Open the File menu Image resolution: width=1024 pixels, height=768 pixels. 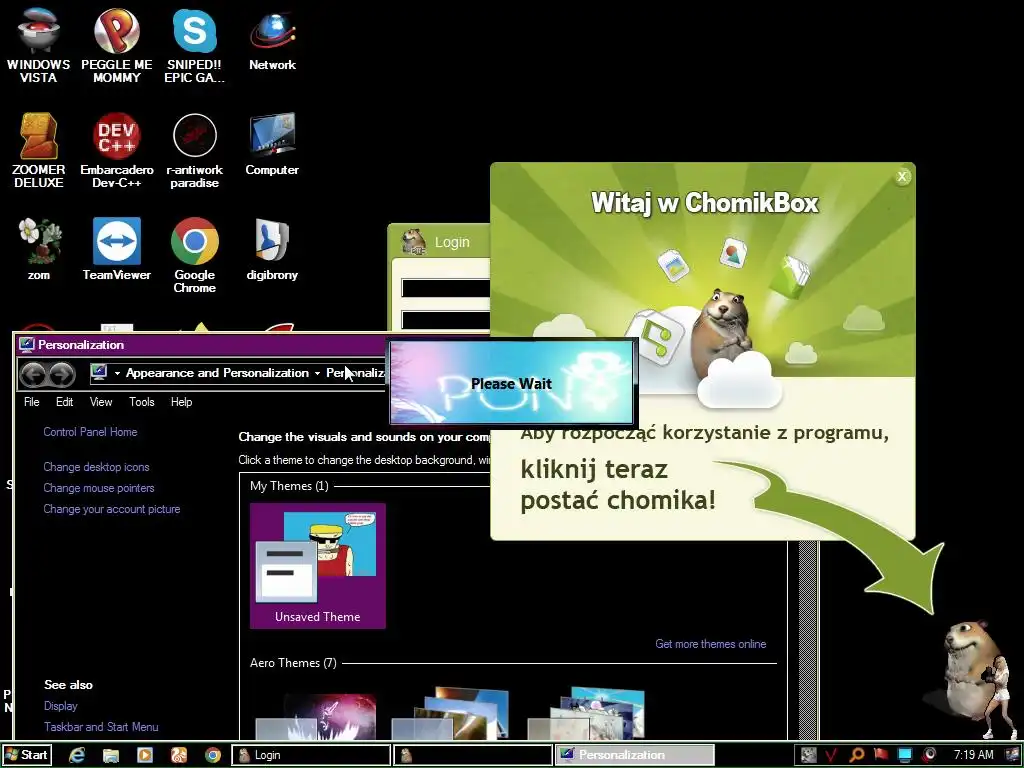(x=31, y=402)
